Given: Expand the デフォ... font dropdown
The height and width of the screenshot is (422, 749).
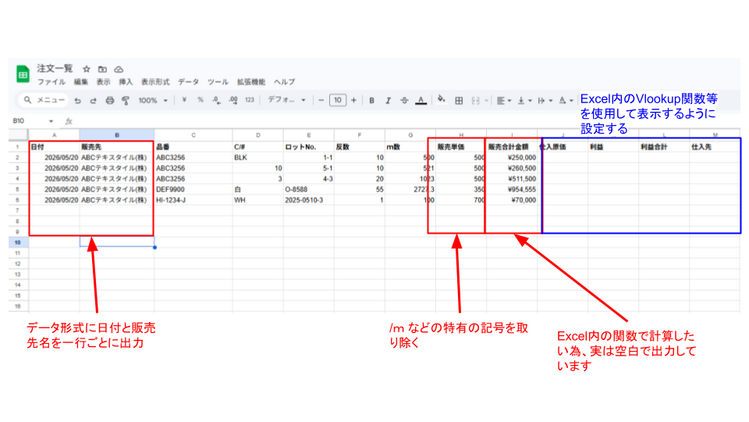Looking at the screenshot, I should point(287,100).
